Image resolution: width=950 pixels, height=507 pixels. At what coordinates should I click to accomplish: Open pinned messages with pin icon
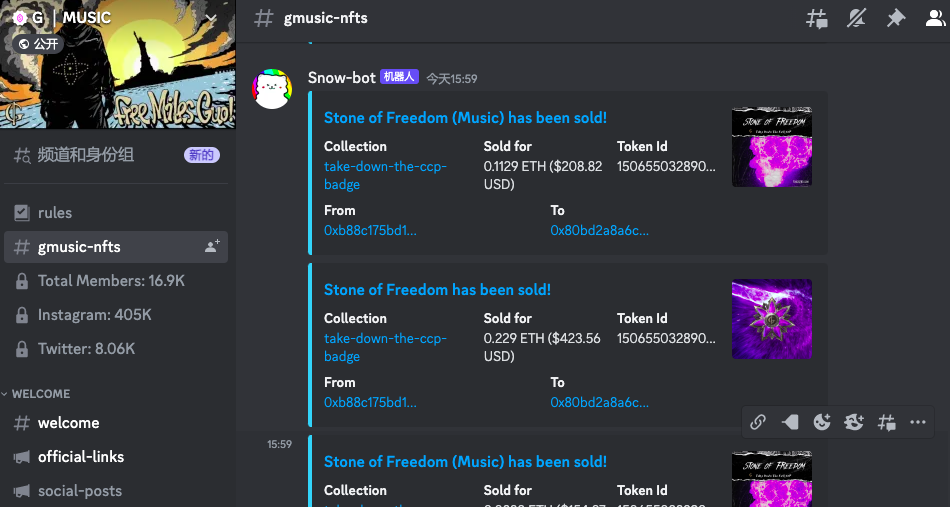click(895, 19)
